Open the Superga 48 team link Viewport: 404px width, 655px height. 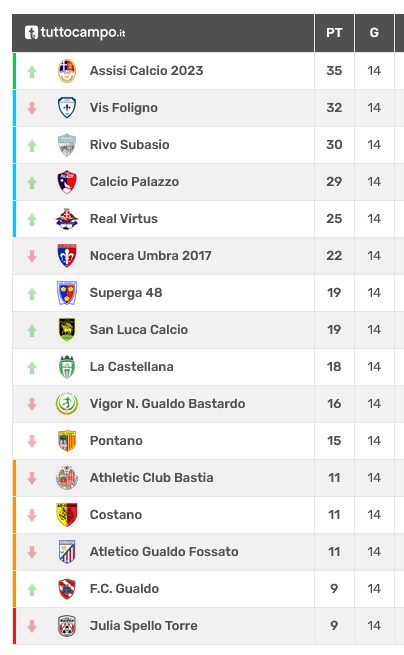[126, 293]
